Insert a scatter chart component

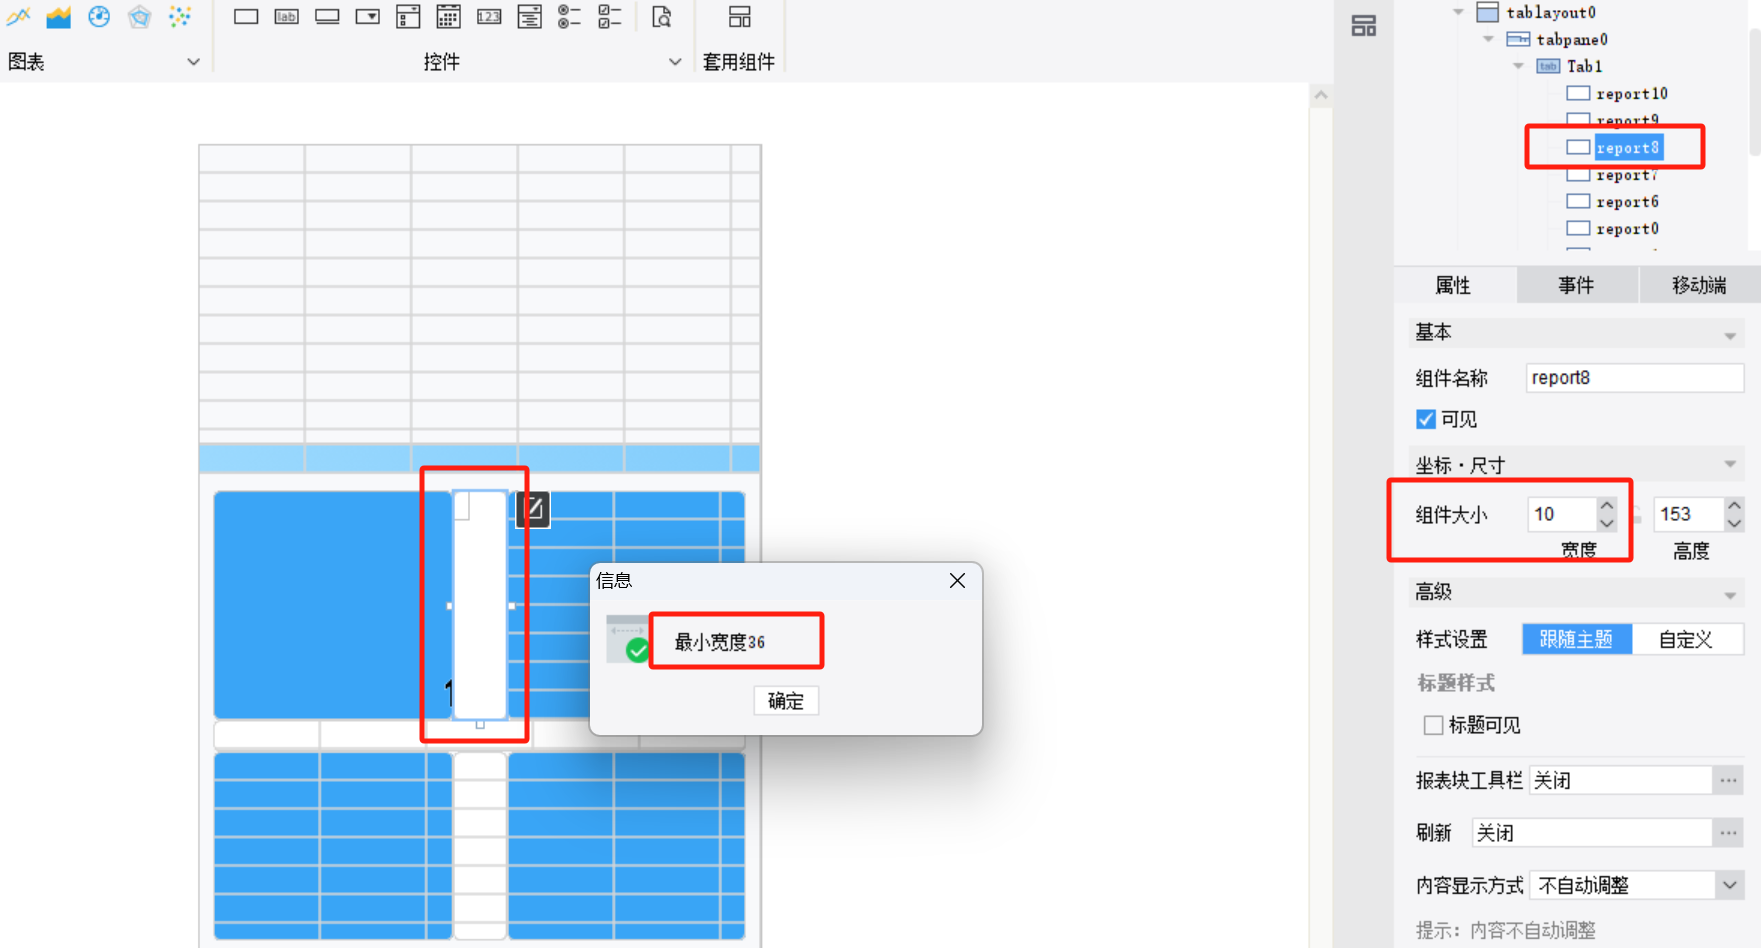click(179, 16)
